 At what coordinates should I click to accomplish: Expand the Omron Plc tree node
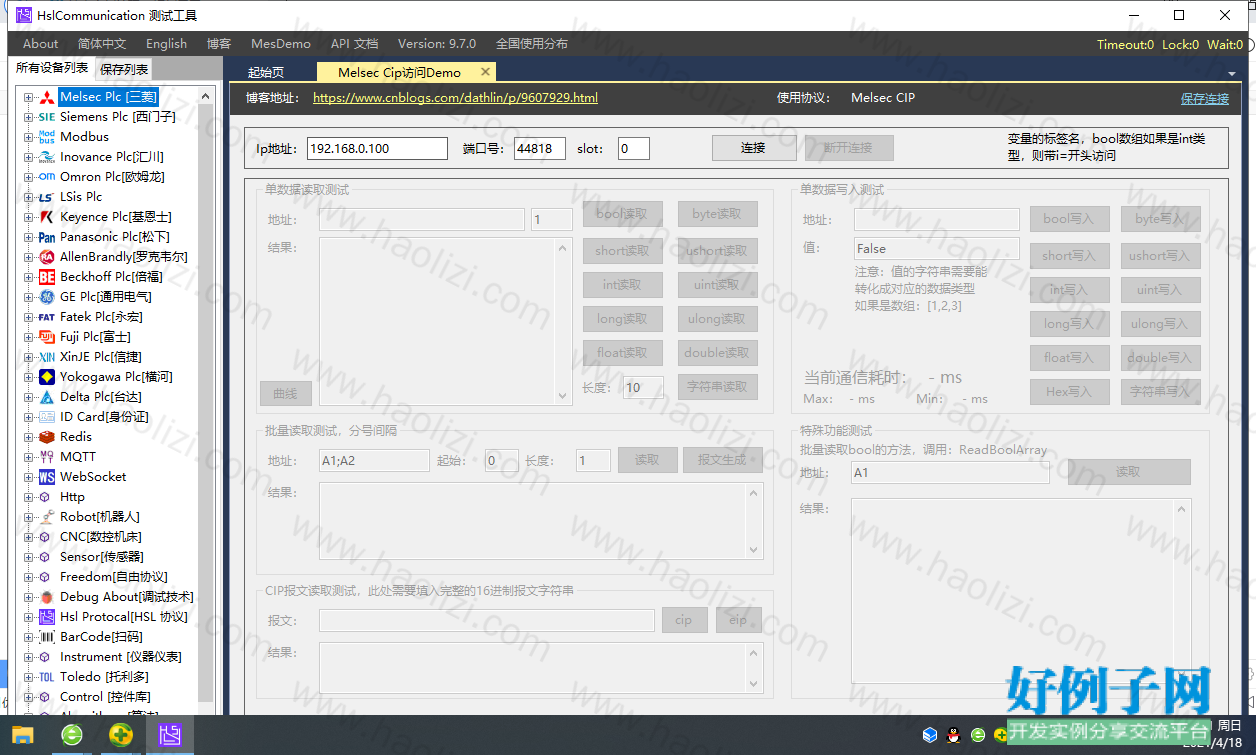28,177
